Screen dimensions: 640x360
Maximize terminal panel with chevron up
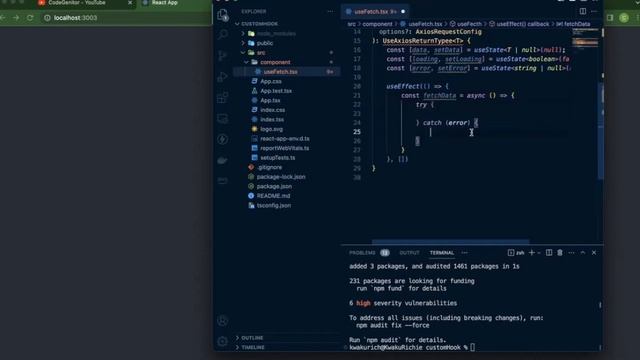point(583,253)
